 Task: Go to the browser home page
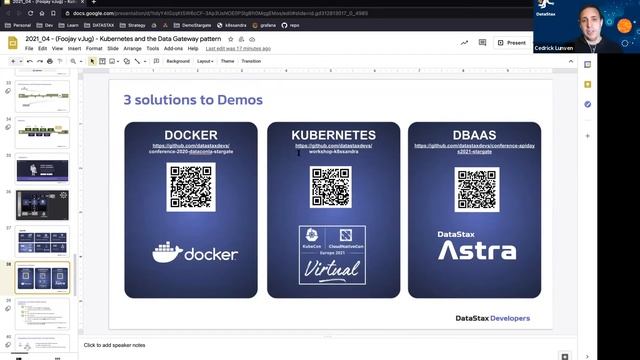(42, 13)
